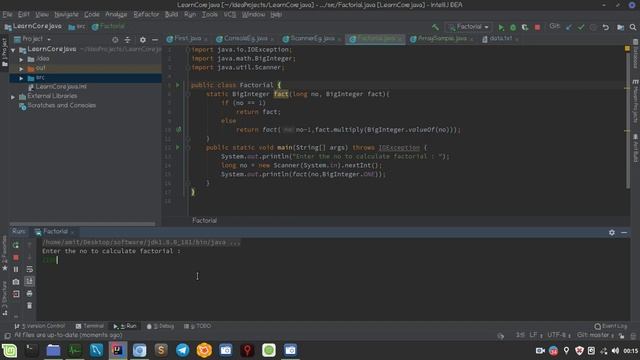This screenshot has height=360, width=640.
Task: Click the collapse all icon in Project panel
Action: click(127, 40)
